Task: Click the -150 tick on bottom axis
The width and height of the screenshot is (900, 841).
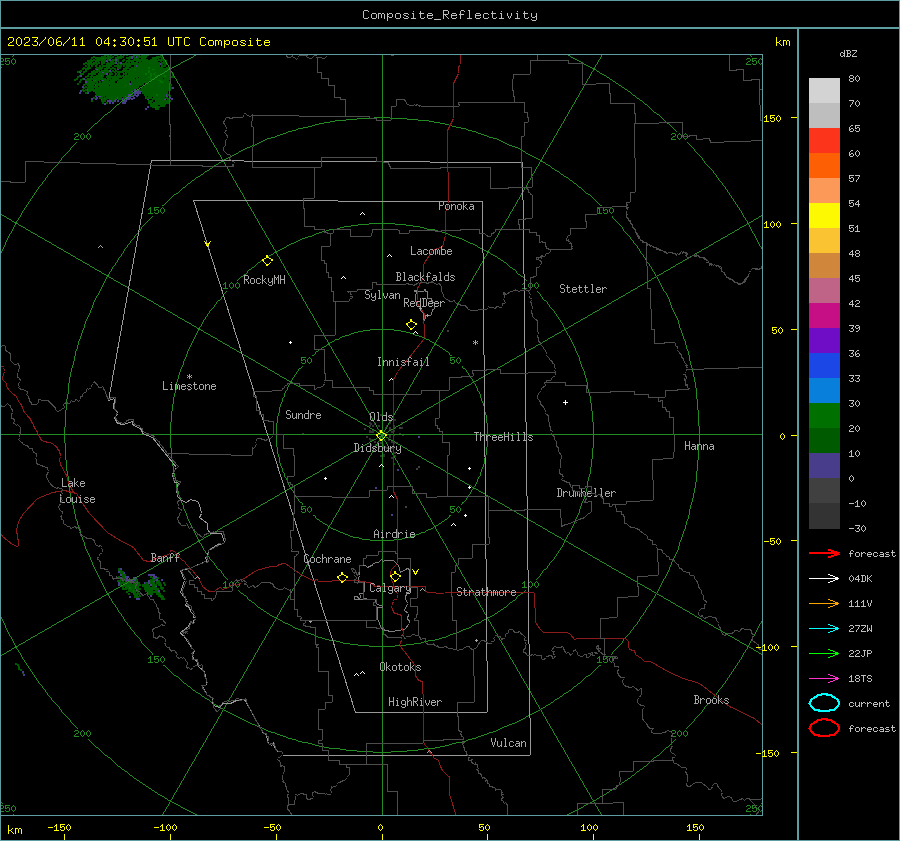Action: [59, 827]
